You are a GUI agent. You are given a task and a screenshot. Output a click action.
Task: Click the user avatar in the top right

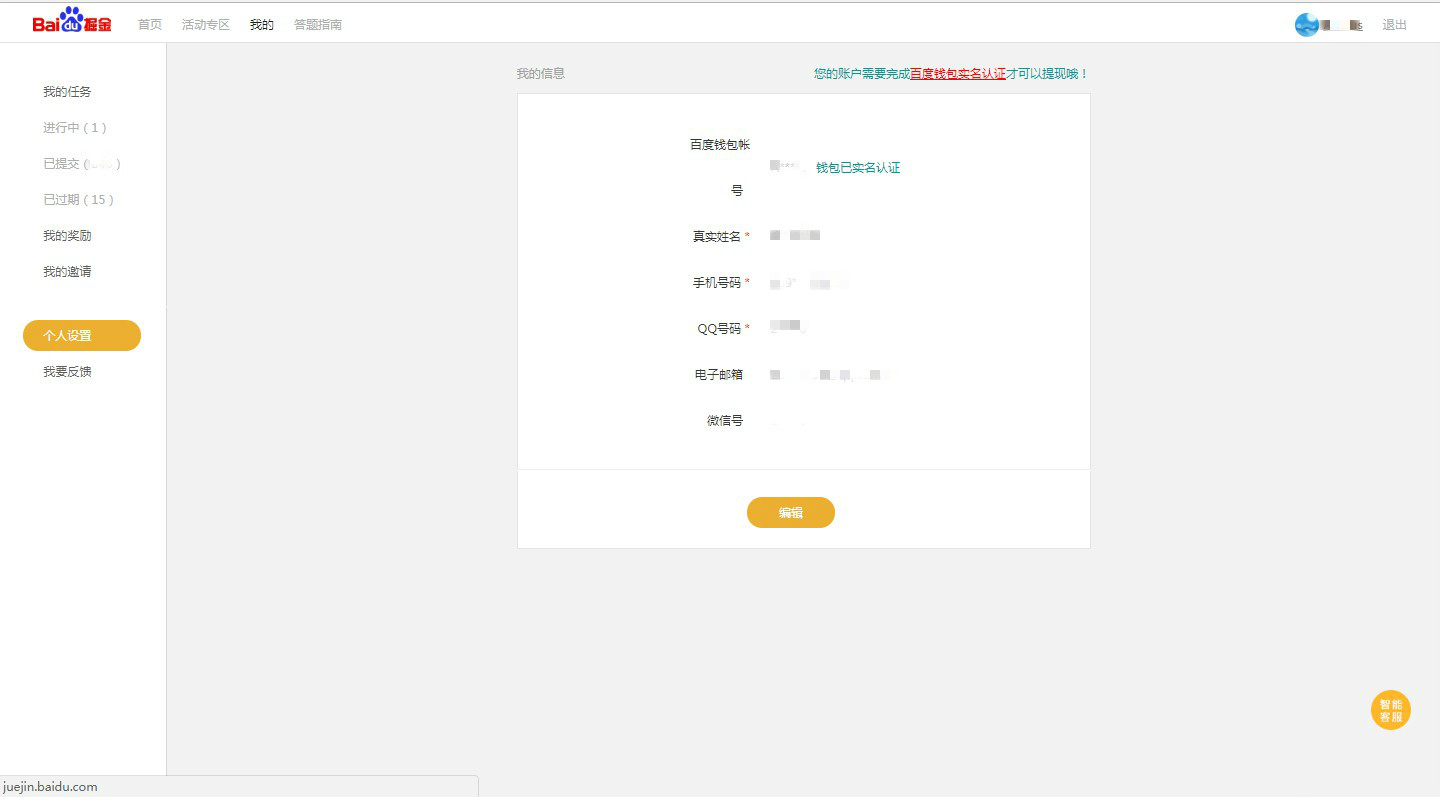coord(1307,24)
